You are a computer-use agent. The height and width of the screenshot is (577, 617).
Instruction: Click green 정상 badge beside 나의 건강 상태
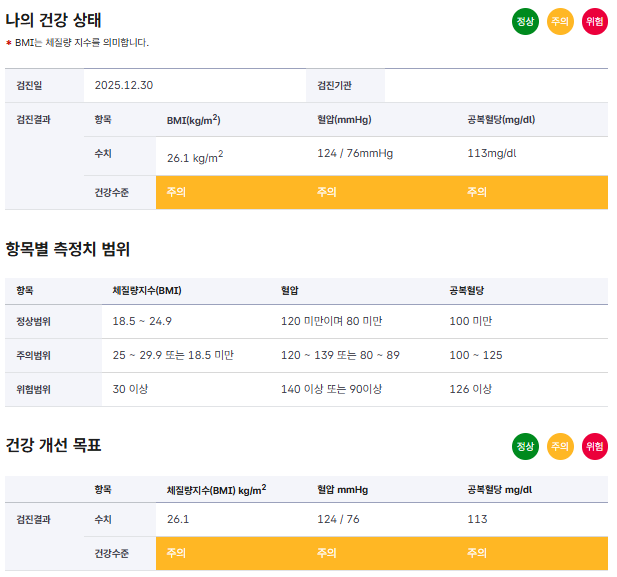[525, 21]
